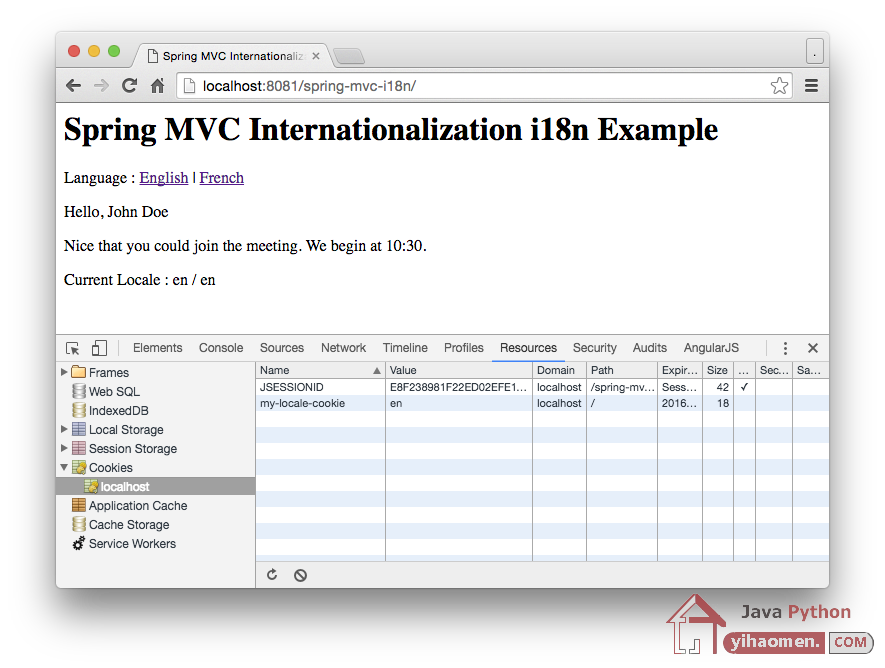Open the AngularJS tab
Viewport: 885px width, 668px height.
coord(711,348)
